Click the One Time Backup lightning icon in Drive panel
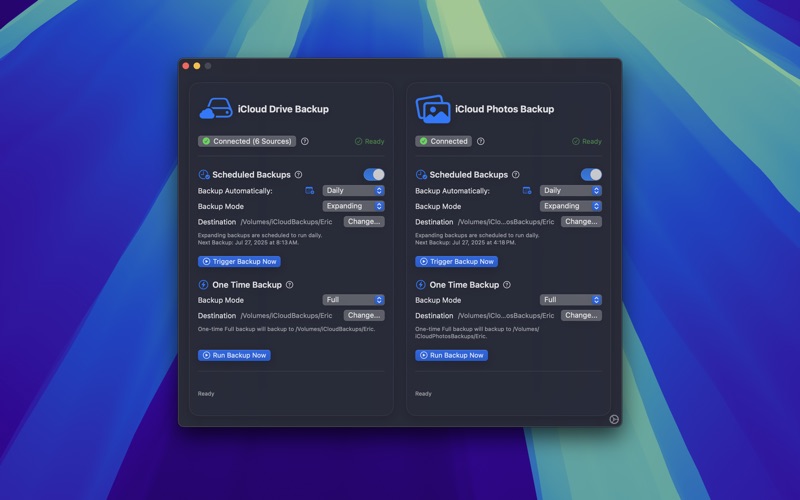 203,285
